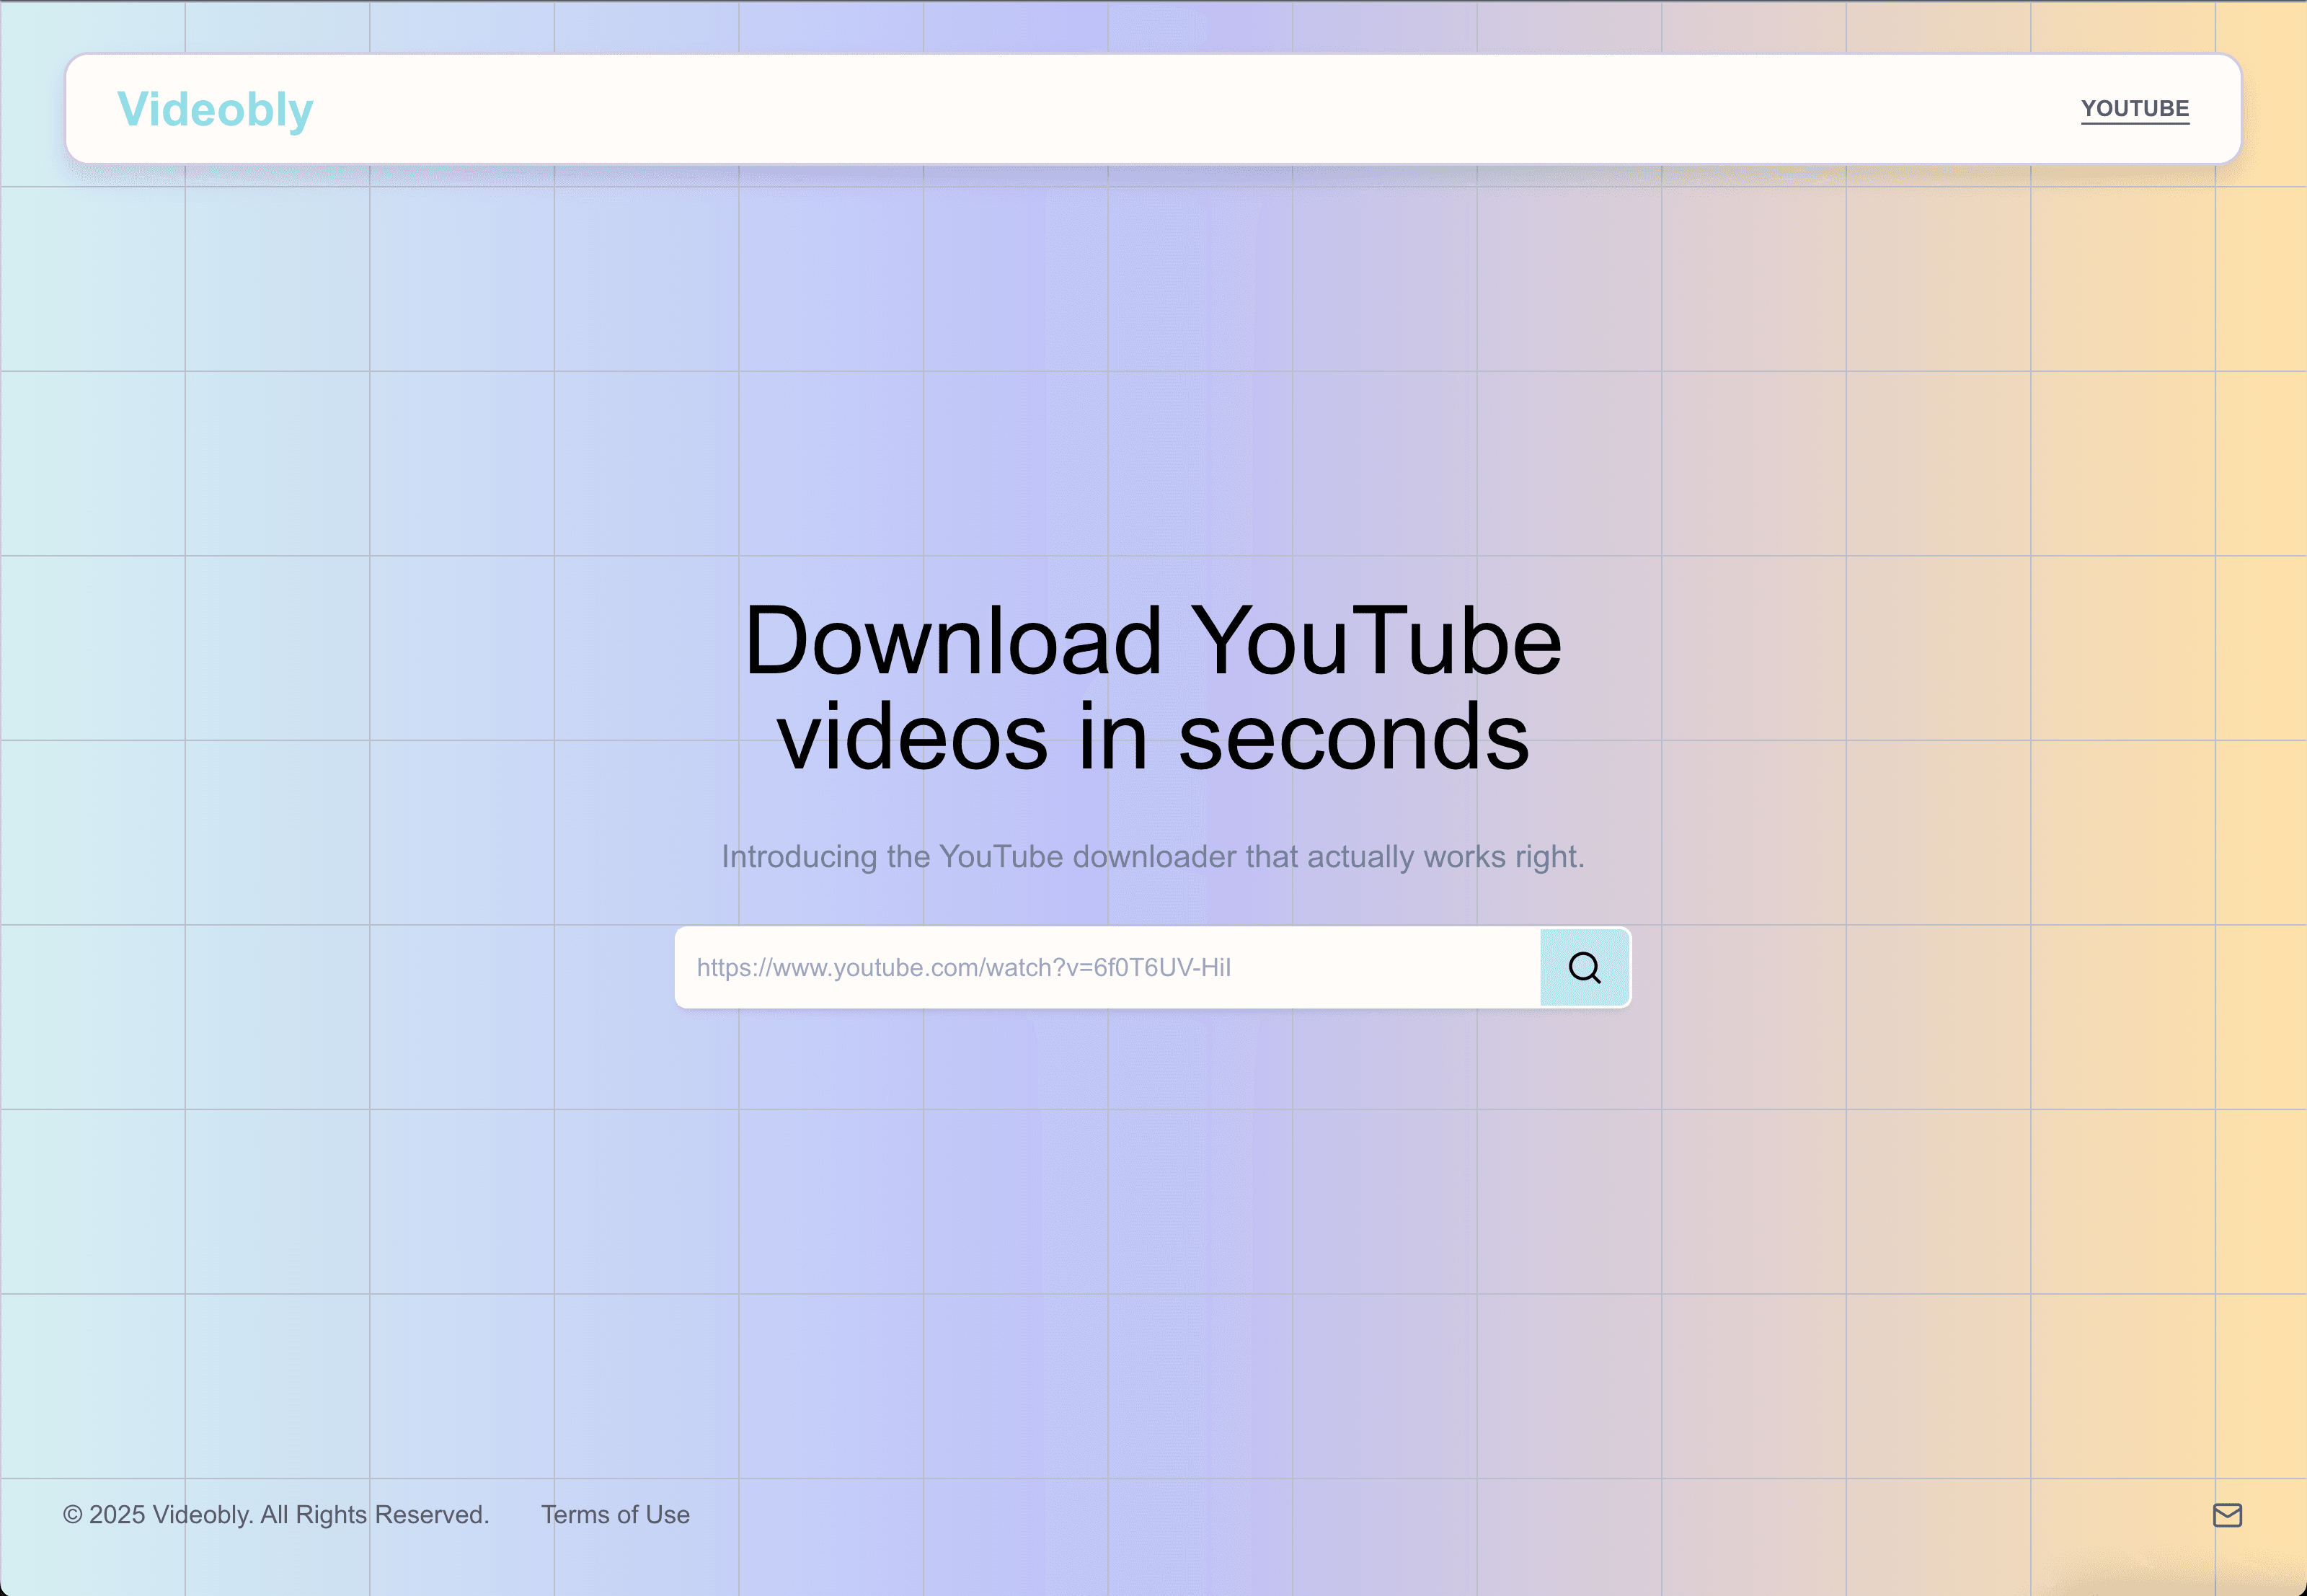The height and width of the screenshot is (1596, 2307).
Task: Focus the YouTube URL input field
Action: click(x=1108, y=967)
